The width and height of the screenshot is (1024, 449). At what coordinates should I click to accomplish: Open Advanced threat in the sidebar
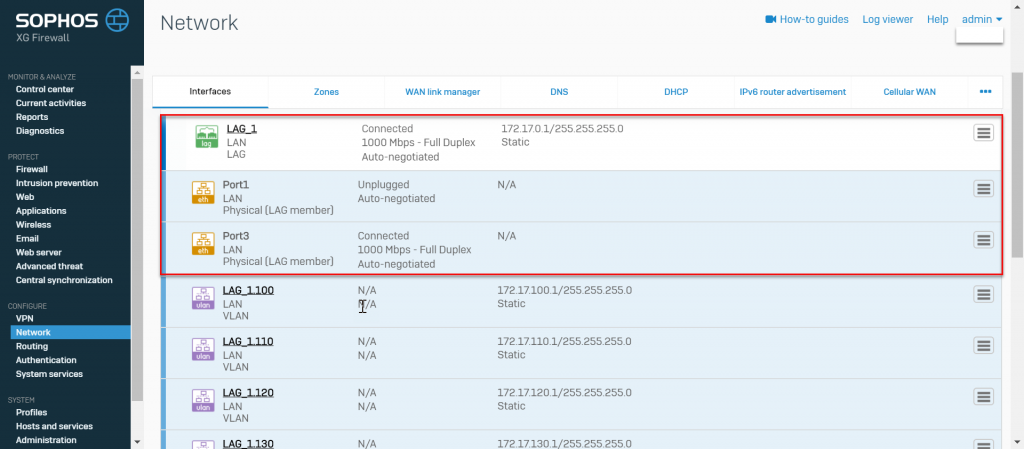point(50,266)
